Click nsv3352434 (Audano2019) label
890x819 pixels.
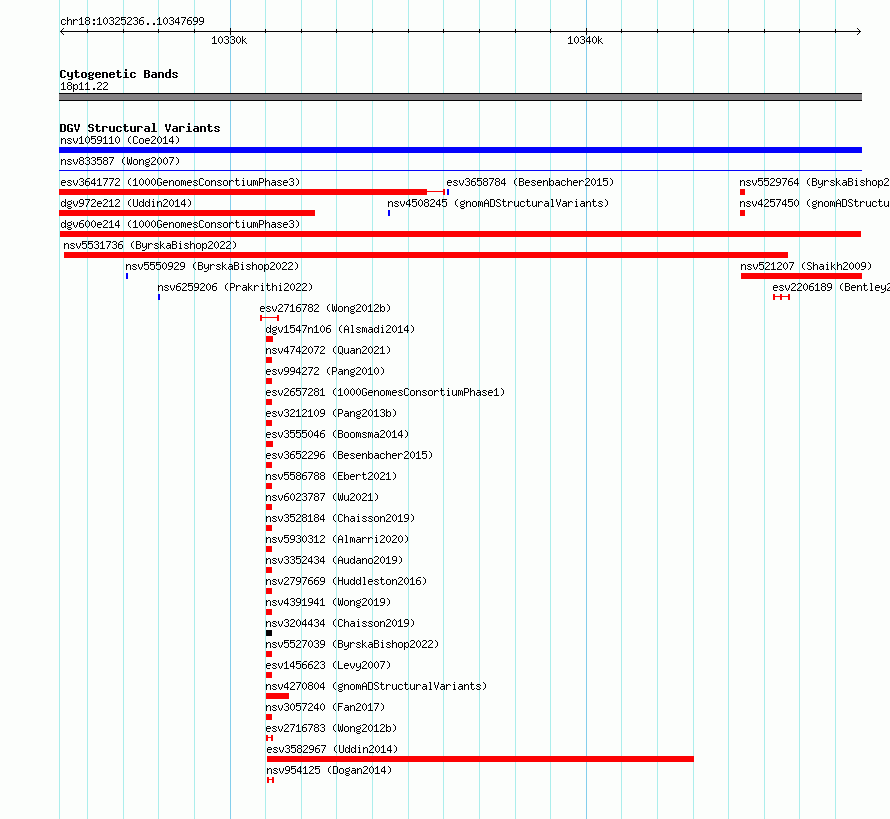tap(334, 560)
